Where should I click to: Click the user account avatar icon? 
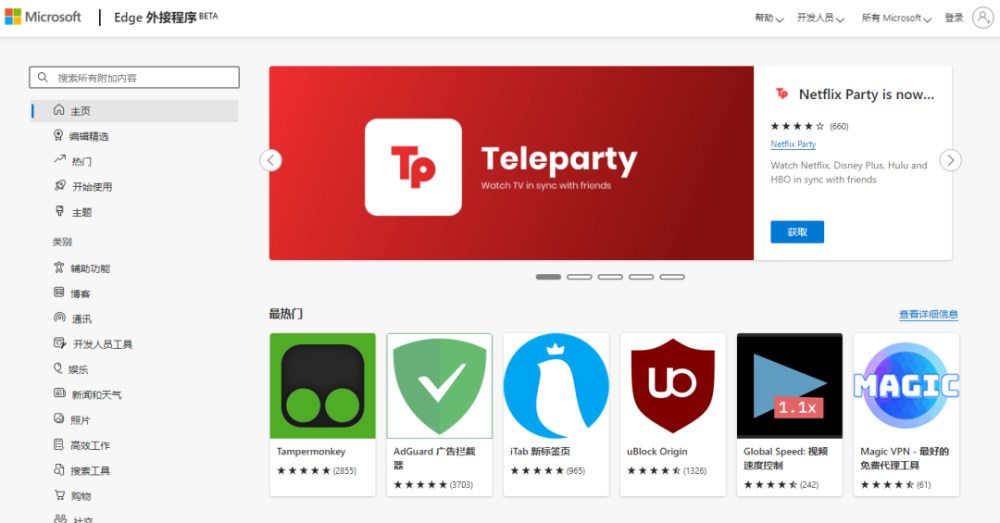pos(983,17)
